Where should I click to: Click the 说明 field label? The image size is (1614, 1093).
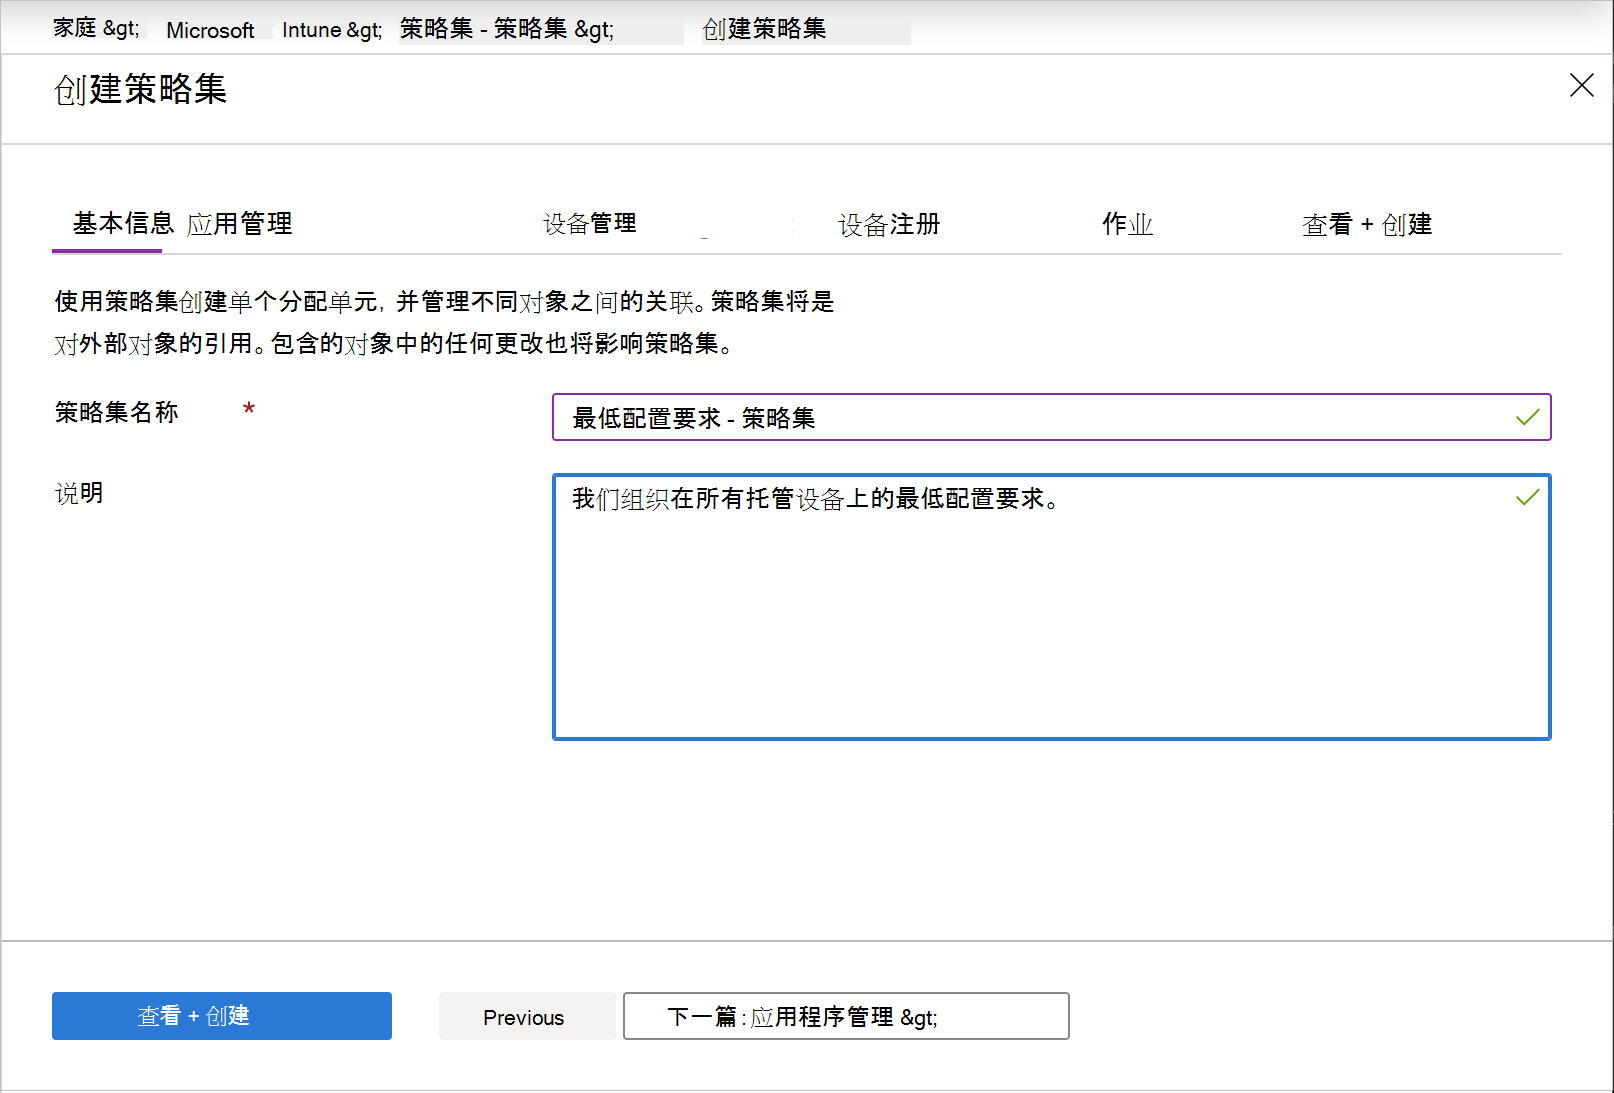79,493
